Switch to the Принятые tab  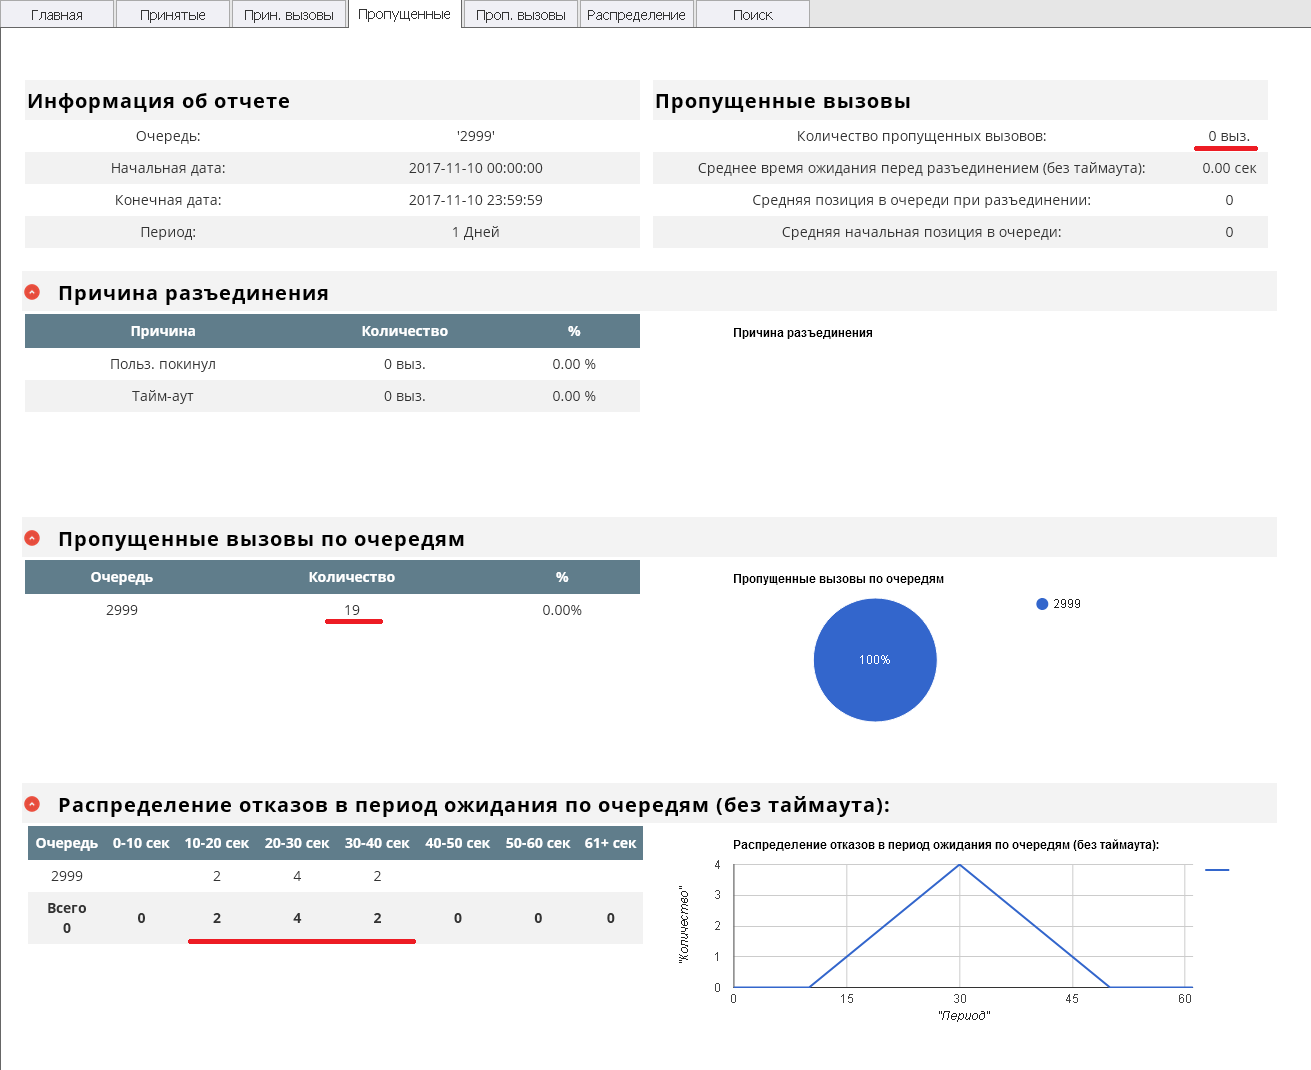[x=173, y=15]
